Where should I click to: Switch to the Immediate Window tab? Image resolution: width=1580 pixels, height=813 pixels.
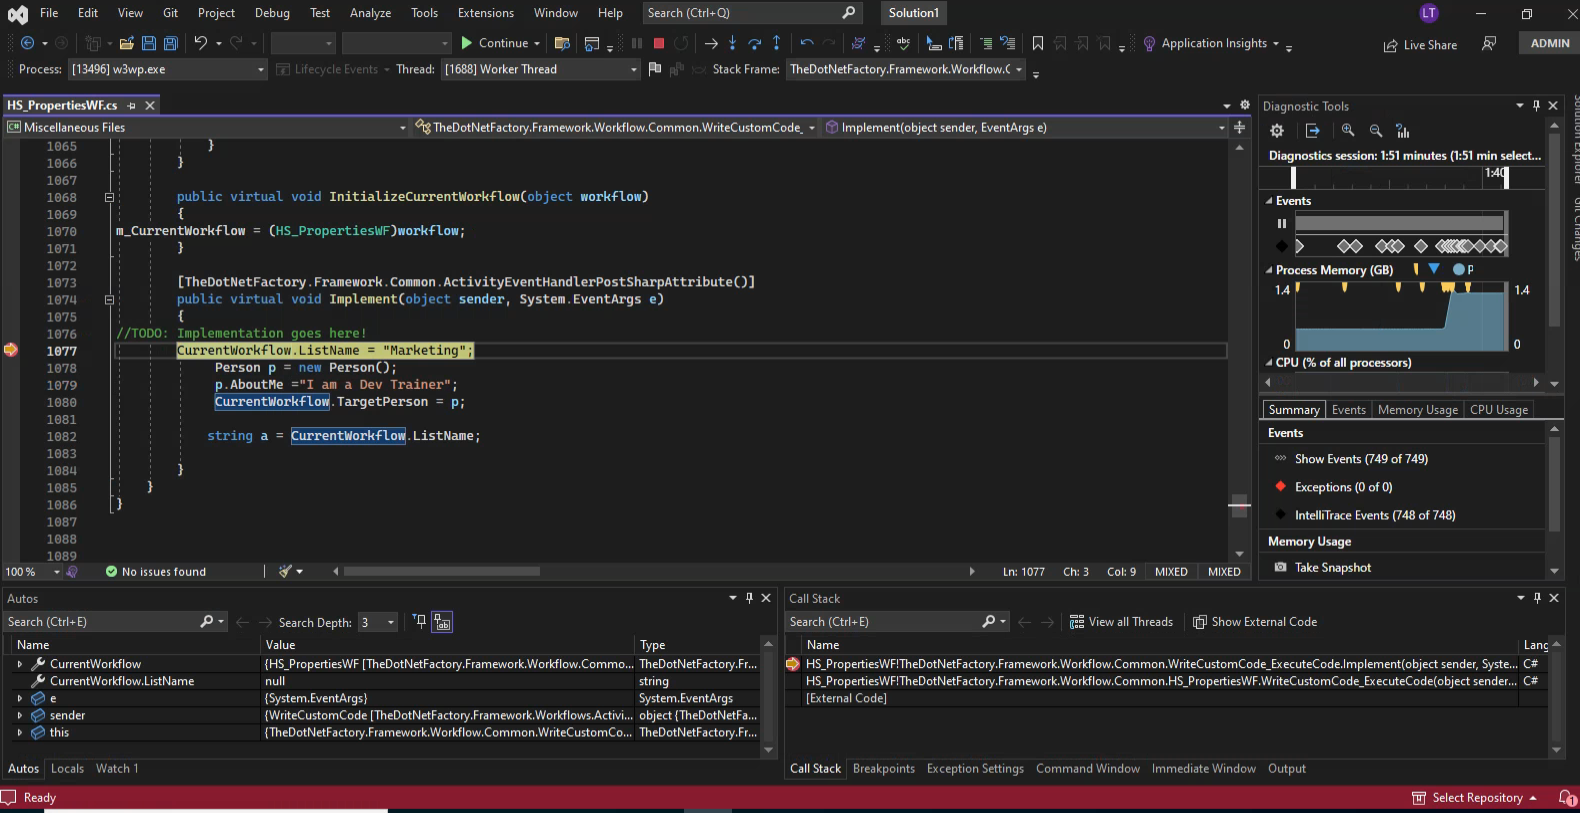(x=1203, y=768)
